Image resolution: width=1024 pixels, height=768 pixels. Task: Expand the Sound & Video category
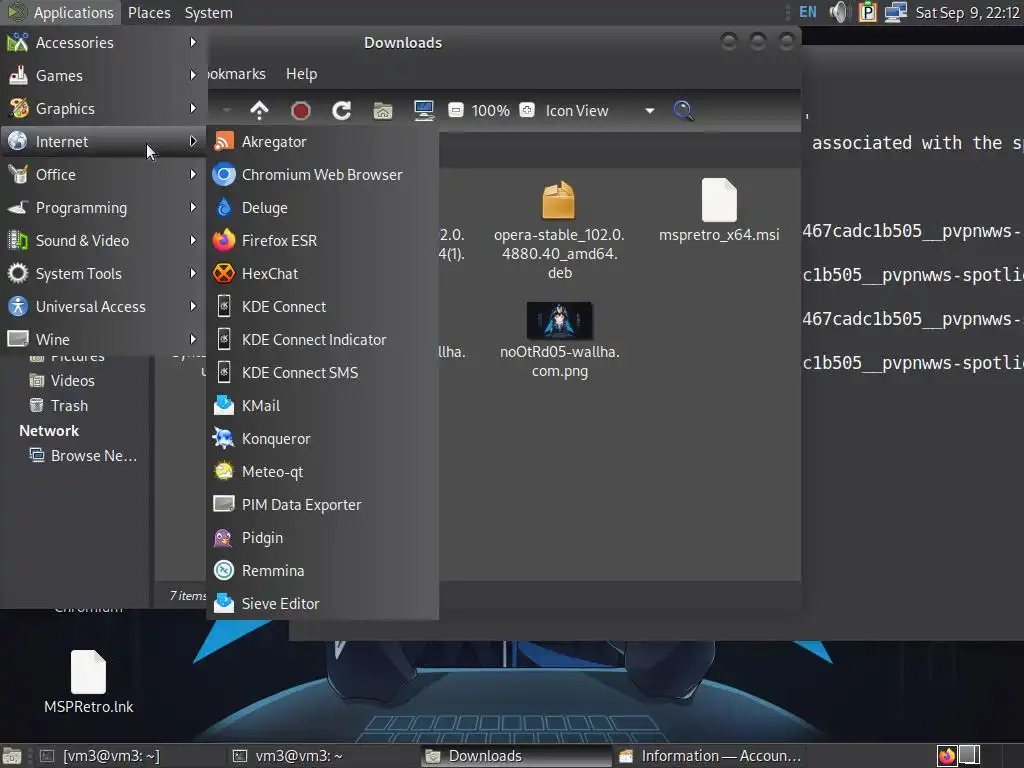pyautogui.click(x=104, y=240)
